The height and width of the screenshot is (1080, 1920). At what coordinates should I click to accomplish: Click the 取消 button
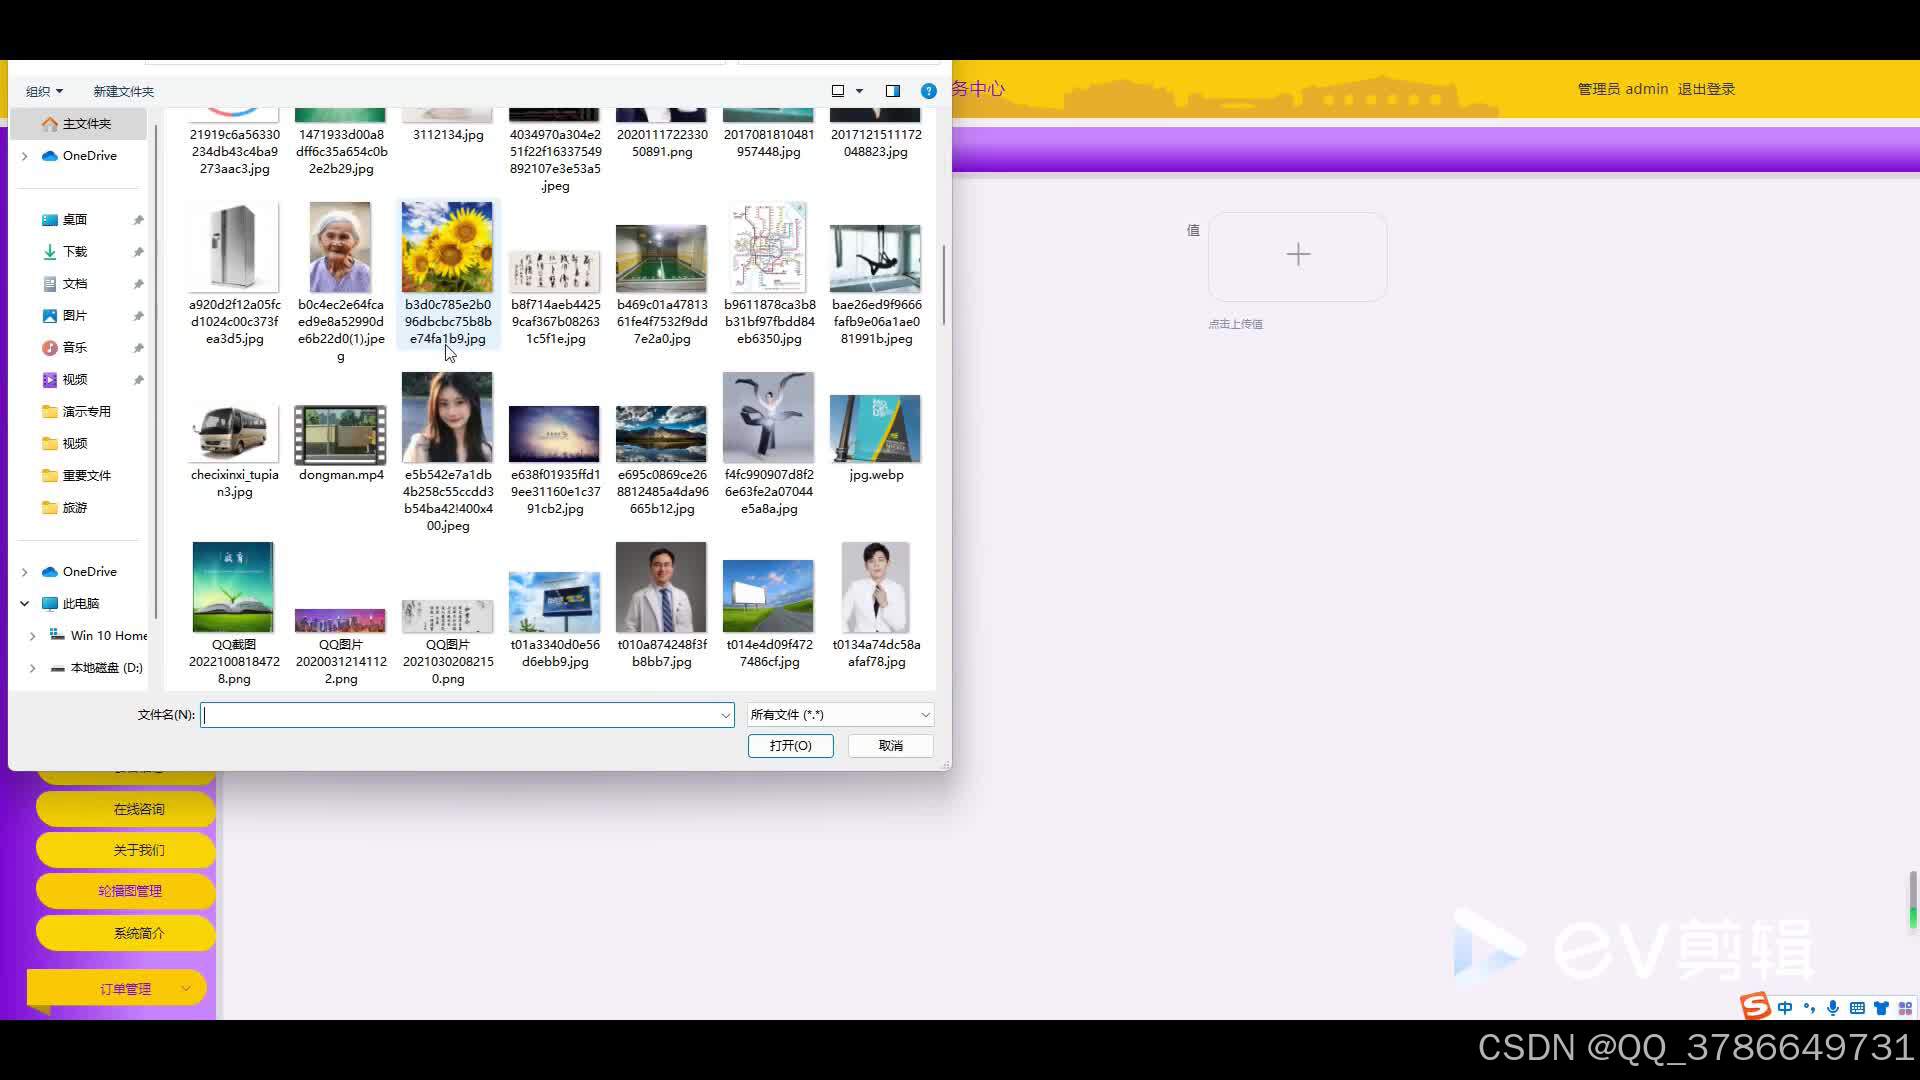891,746
